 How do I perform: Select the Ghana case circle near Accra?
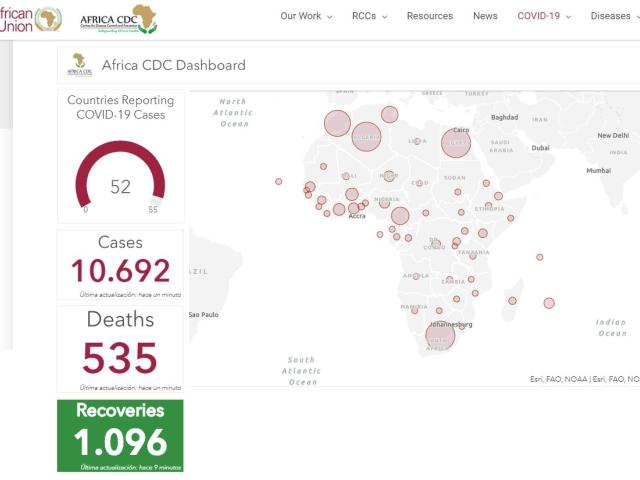click(354, 208)
